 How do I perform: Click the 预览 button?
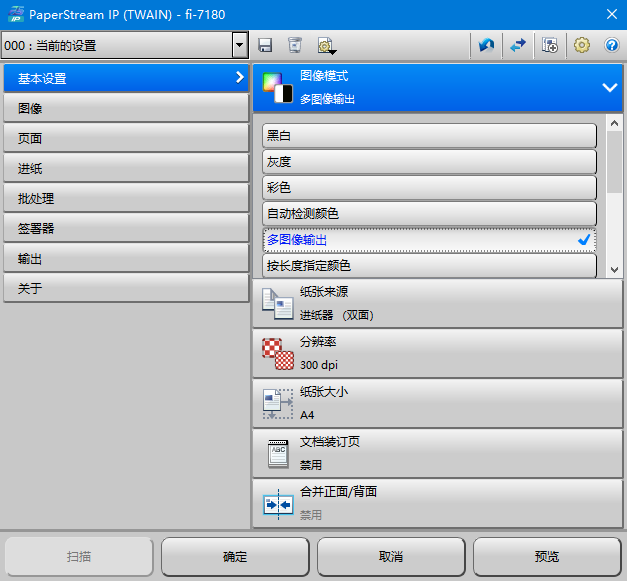547,557
